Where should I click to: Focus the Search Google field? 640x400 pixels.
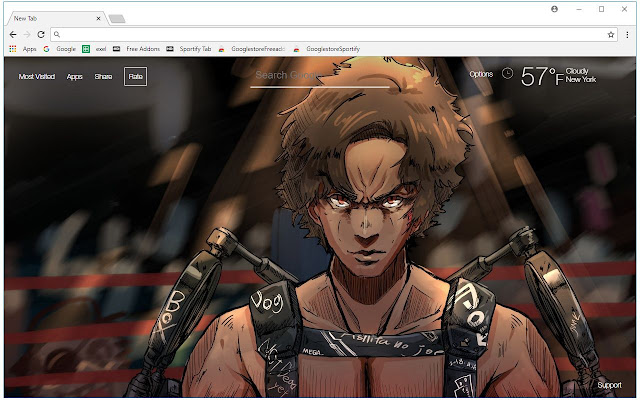320,76
